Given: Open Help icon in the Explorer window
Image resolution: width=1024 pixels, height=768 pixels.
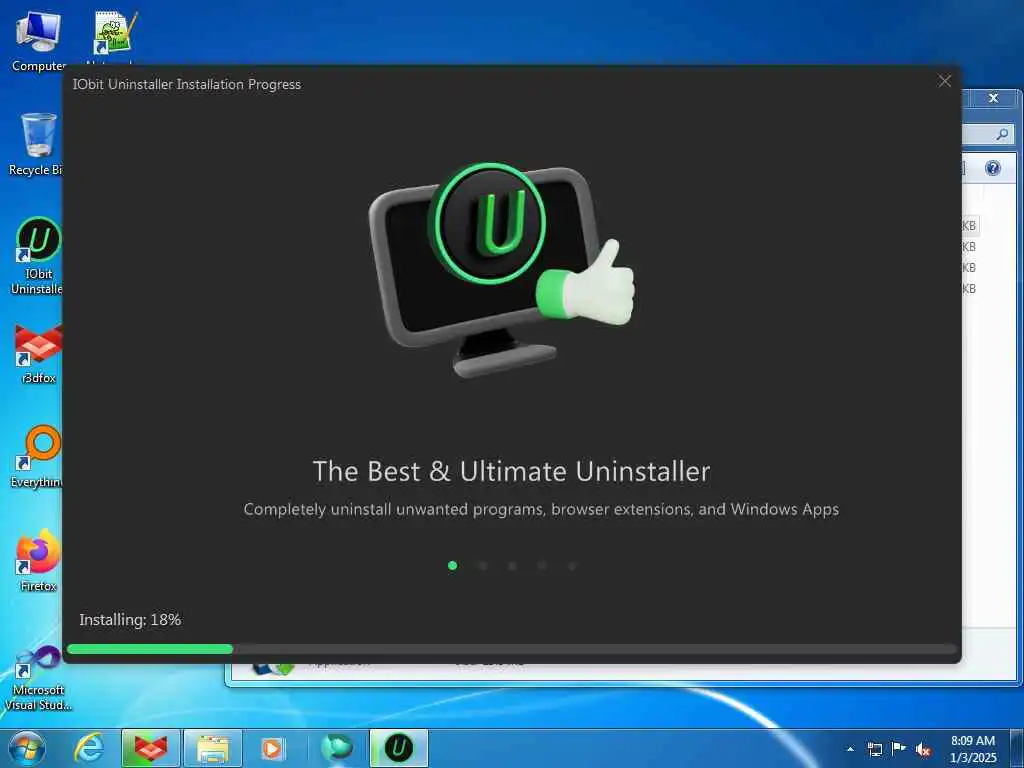Looking at the screenshot, I should click(993, 168).
